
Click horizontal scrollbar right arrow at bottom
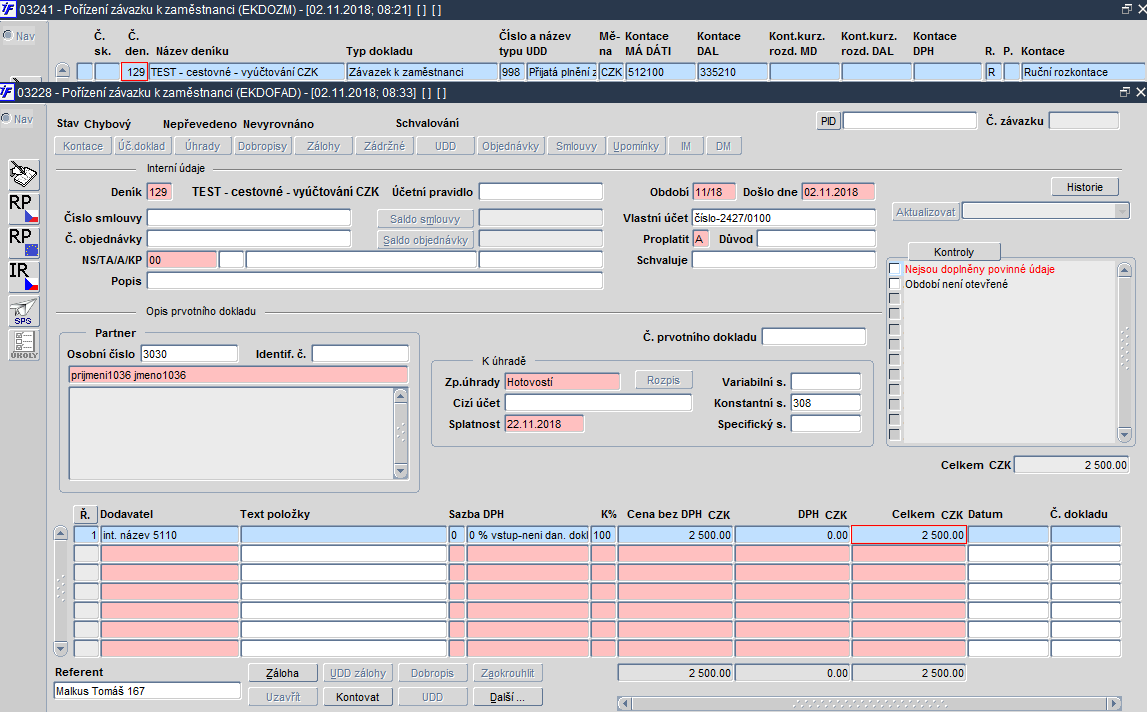click(1113, 703)
